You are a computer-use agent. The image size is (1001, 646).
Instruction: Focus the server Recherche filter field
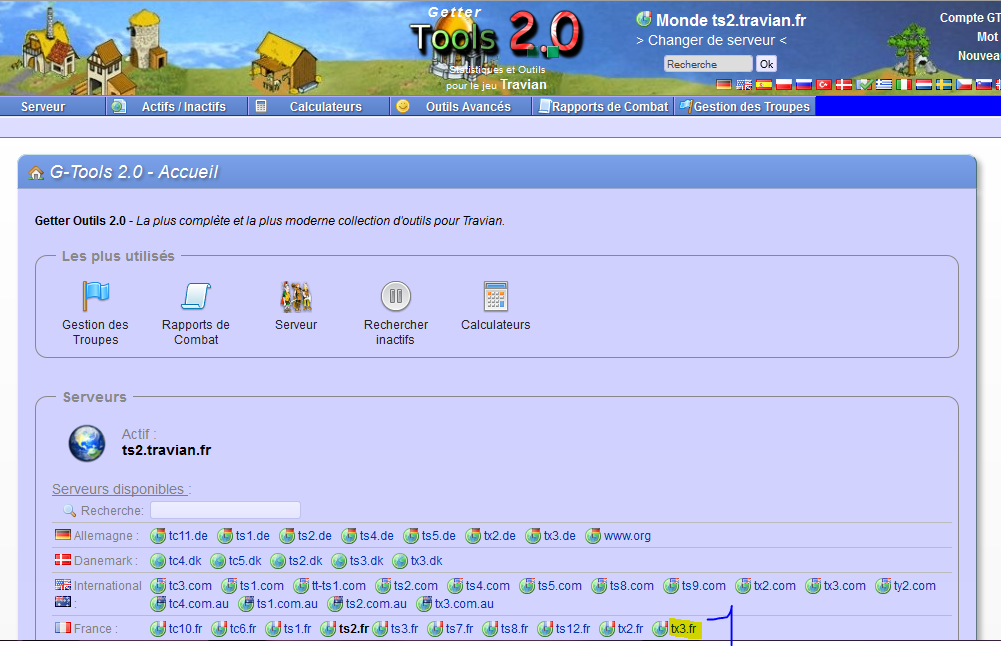(x=225, y=510)
